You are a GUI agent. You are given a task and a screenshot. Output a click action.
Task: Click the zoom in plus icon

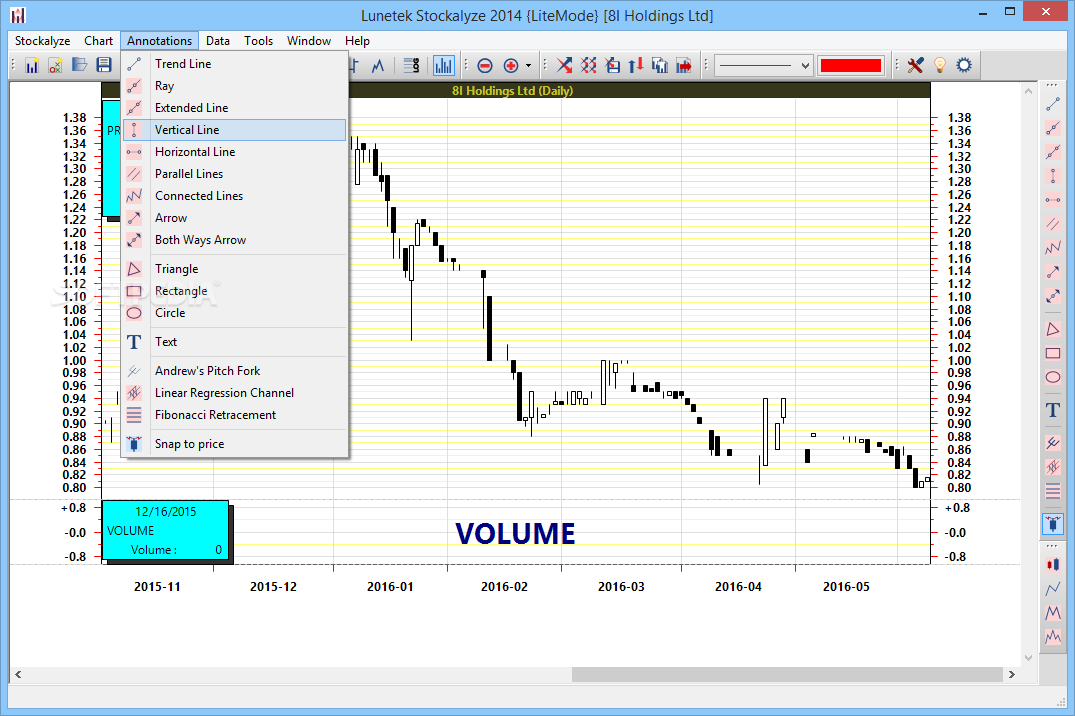click(x=511, y=66)
